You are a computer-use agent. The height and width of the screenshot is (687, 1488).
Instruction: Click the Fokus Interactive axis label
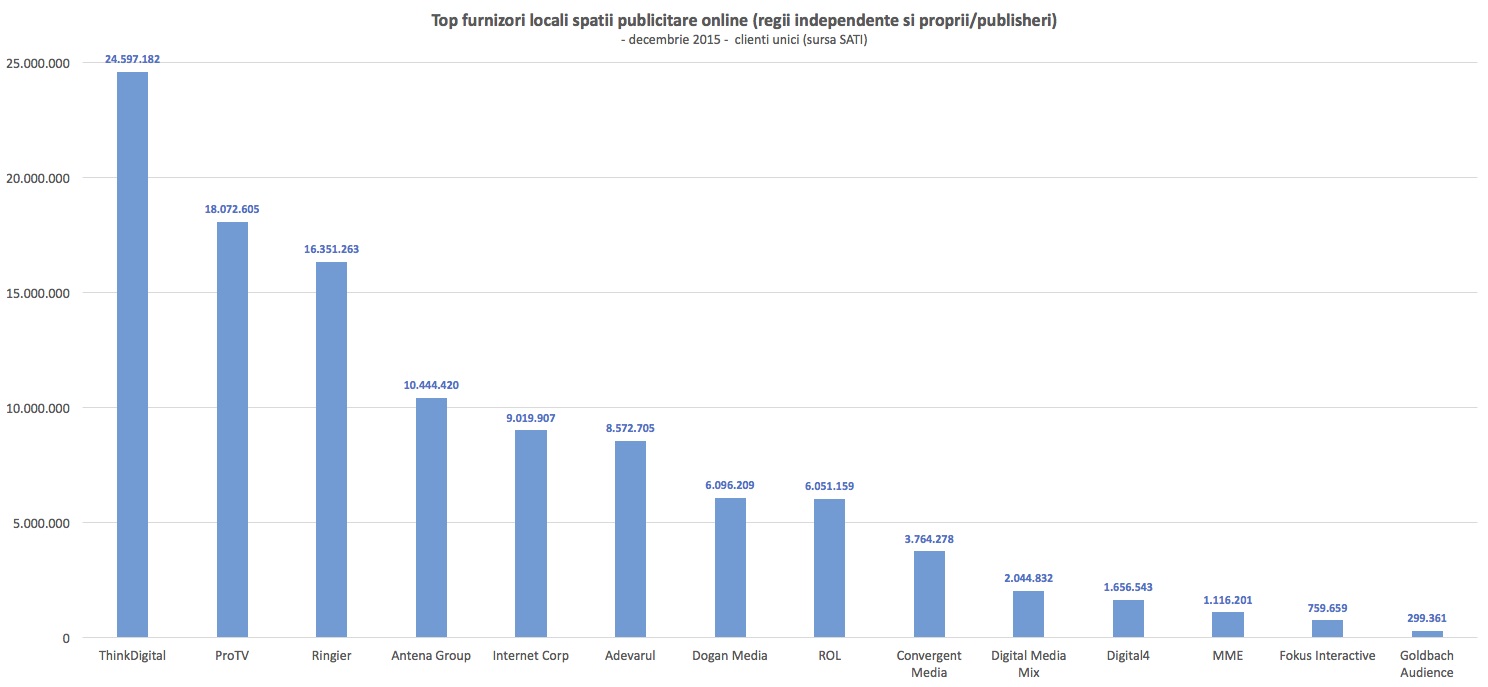coord(1327,656)
